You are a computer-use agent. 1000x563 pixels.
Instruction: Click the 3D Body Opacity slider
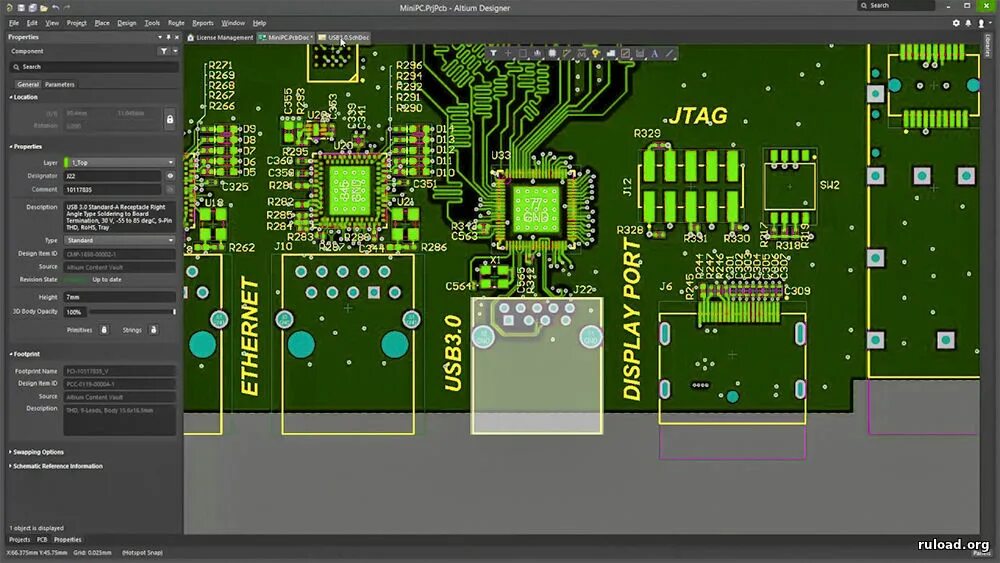(x=131, y=312)
